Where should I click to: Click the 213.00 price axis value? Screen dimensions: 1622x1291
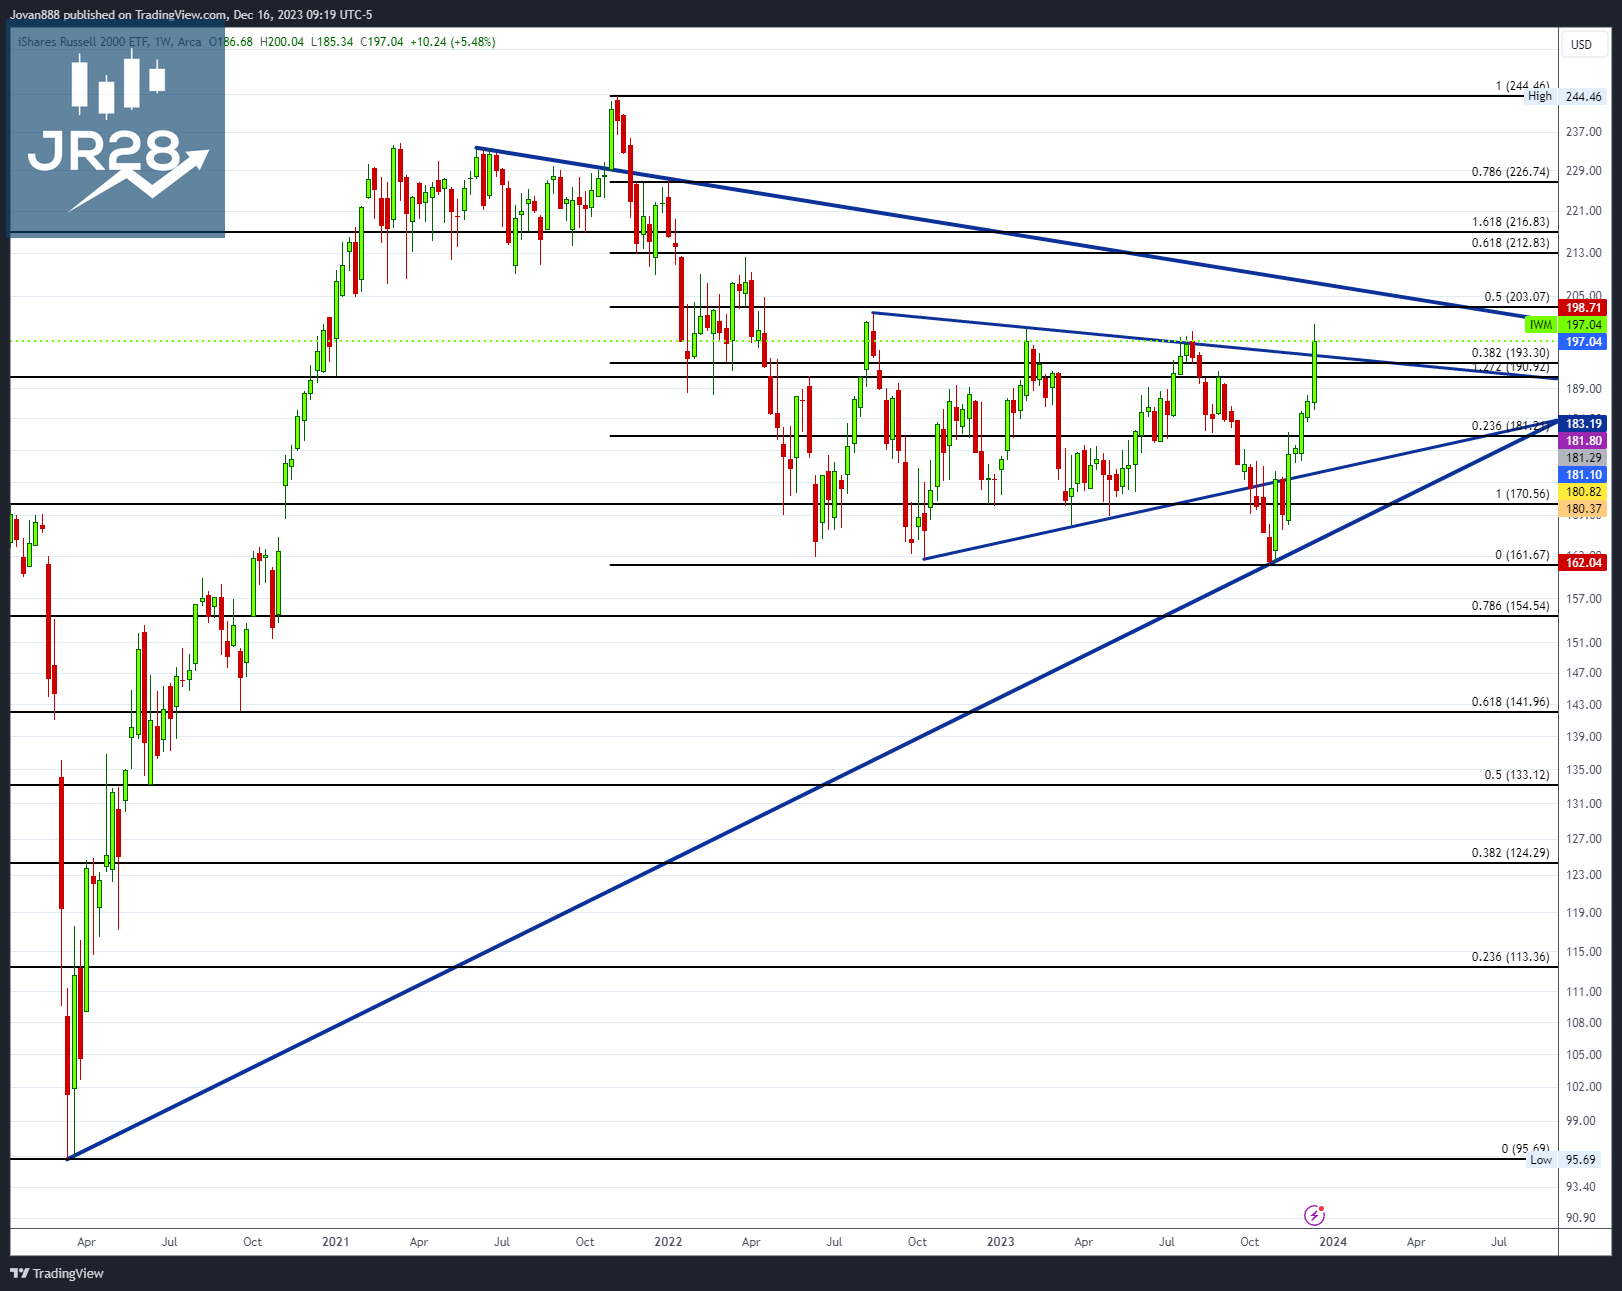point(1584,253)
